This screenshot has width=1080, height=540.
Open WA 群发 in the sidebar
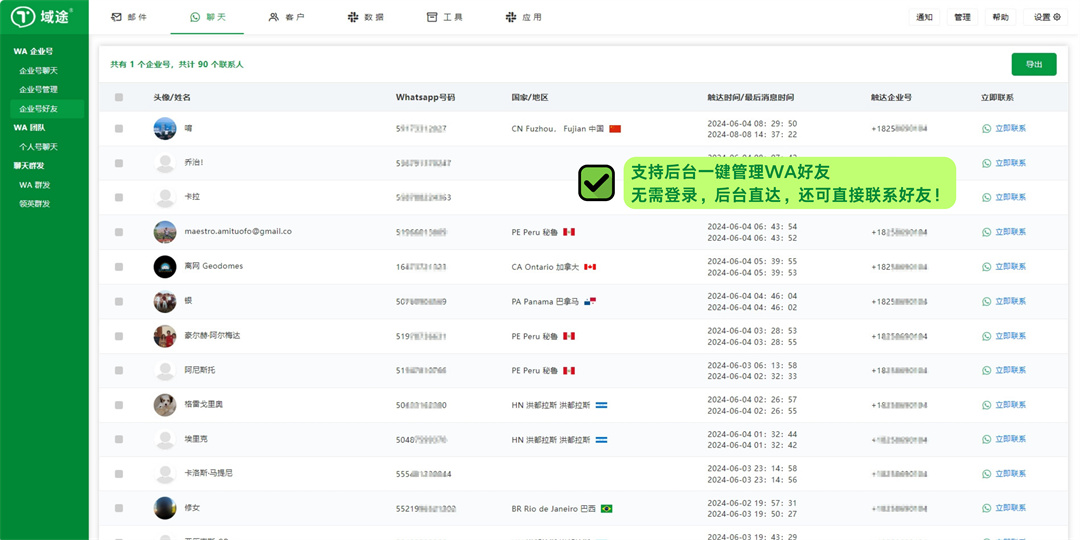point(34,185)
